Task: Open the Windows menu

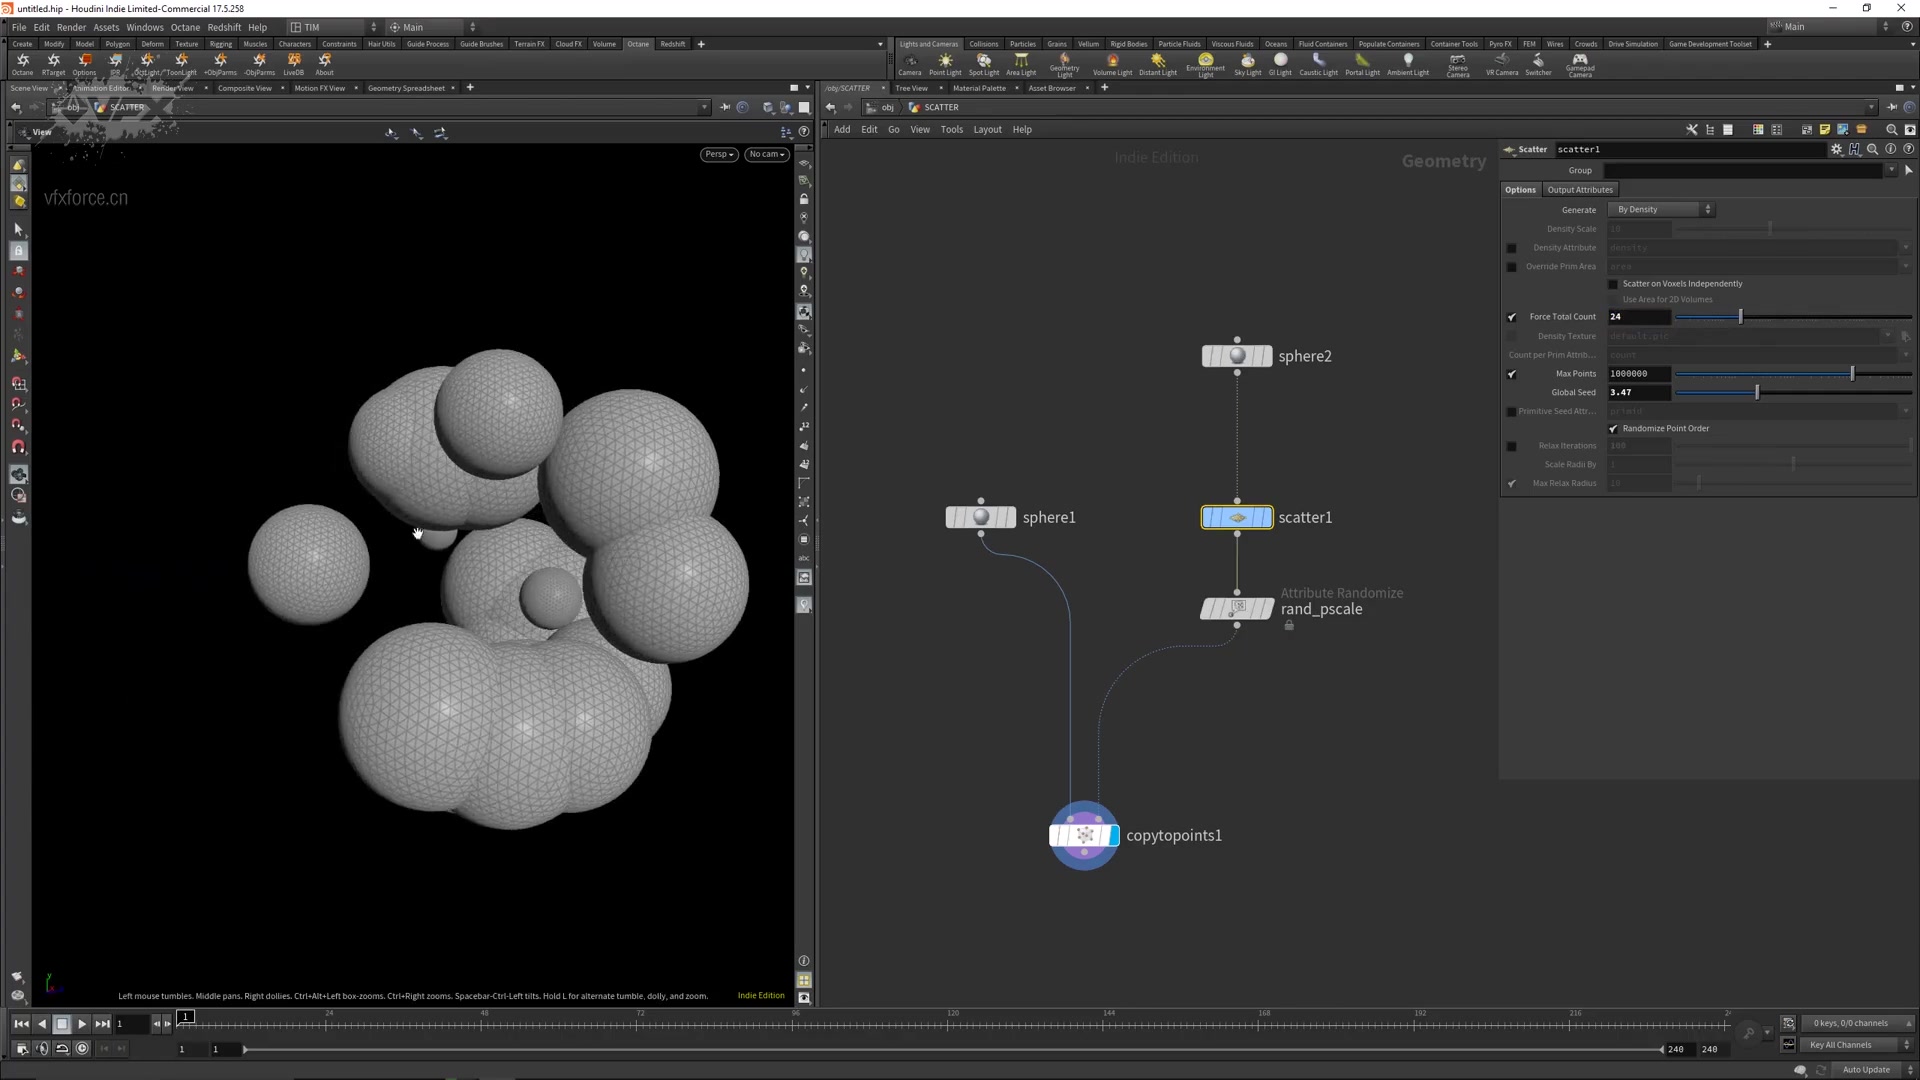Action: (144, 27)
